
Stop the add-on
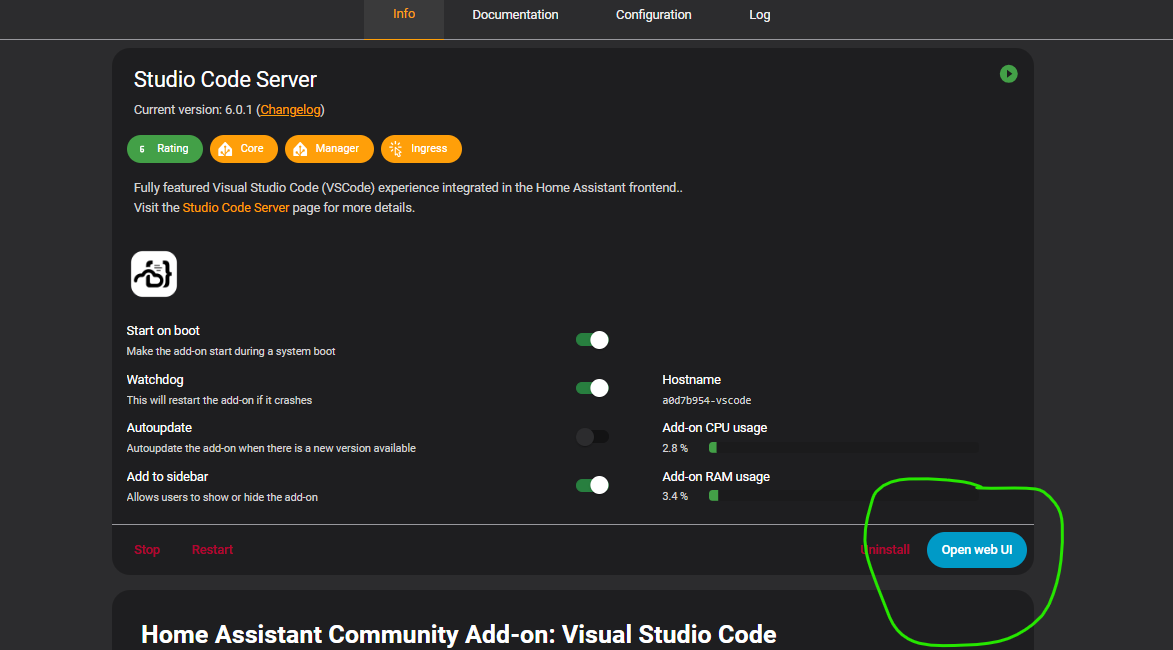point(147,550)
